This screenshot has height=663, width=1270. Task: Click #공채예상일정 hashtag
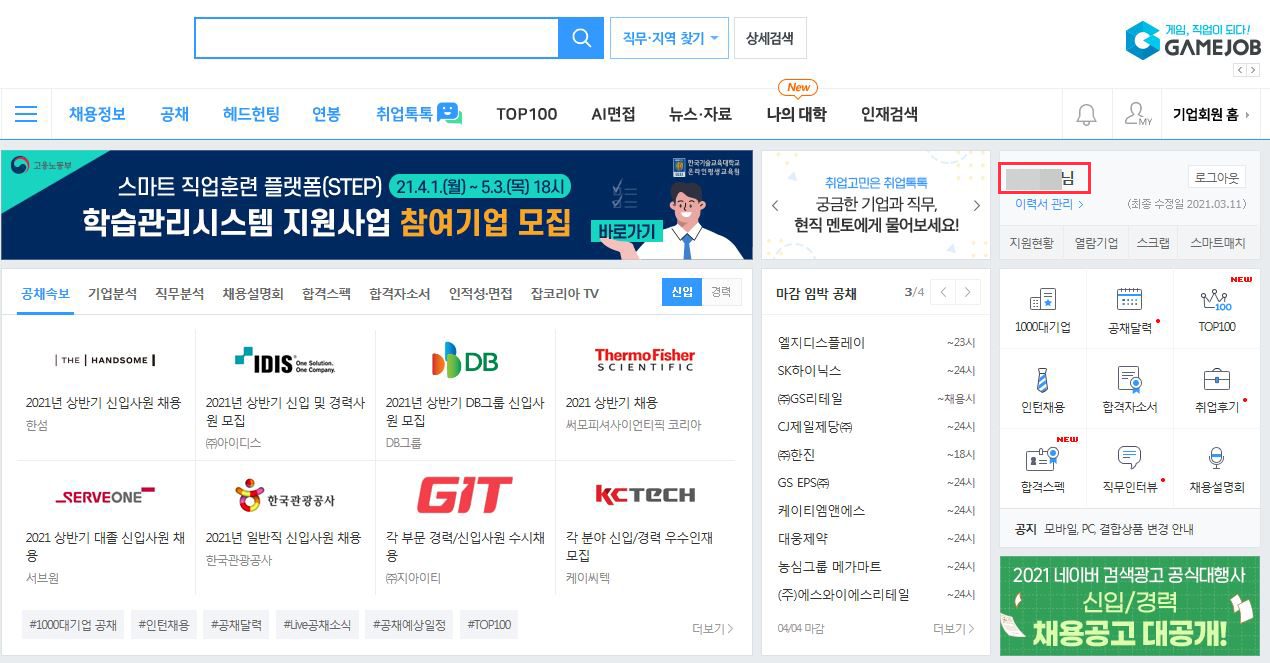click(408, 625)
